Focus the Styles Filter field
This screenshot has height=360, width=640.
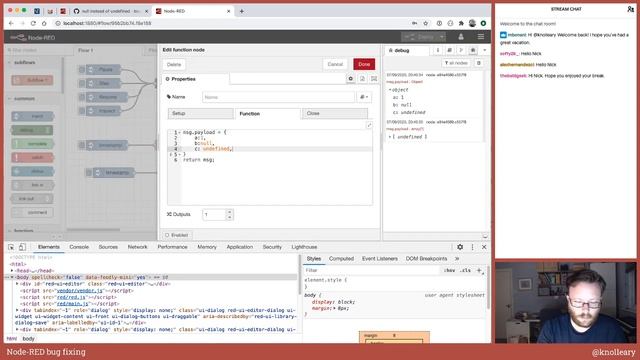[x=371, y=270]
